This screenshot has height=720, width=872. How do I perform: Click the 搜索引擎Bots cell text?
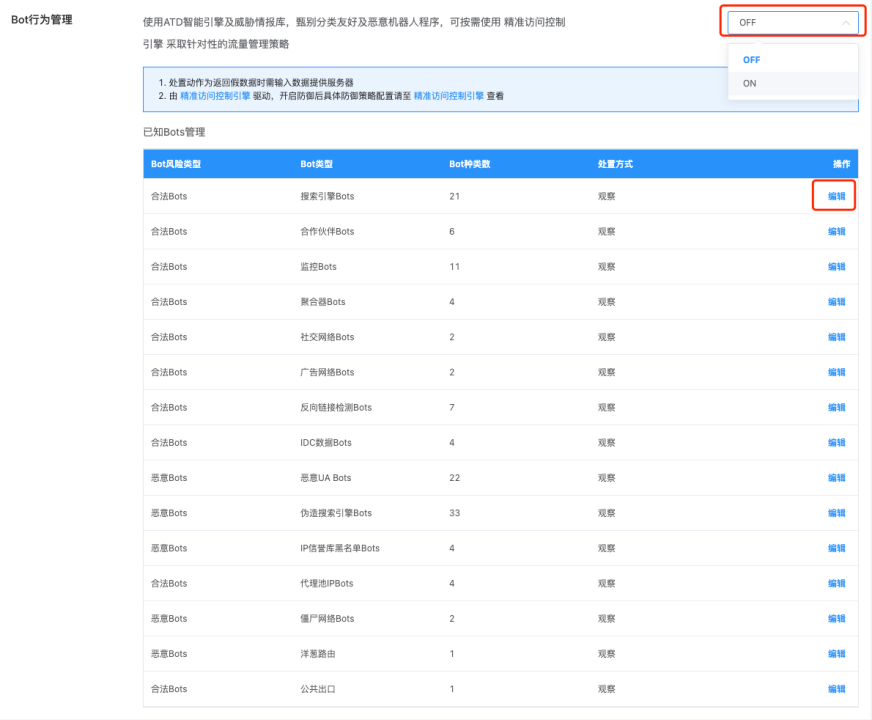point(327,196)
